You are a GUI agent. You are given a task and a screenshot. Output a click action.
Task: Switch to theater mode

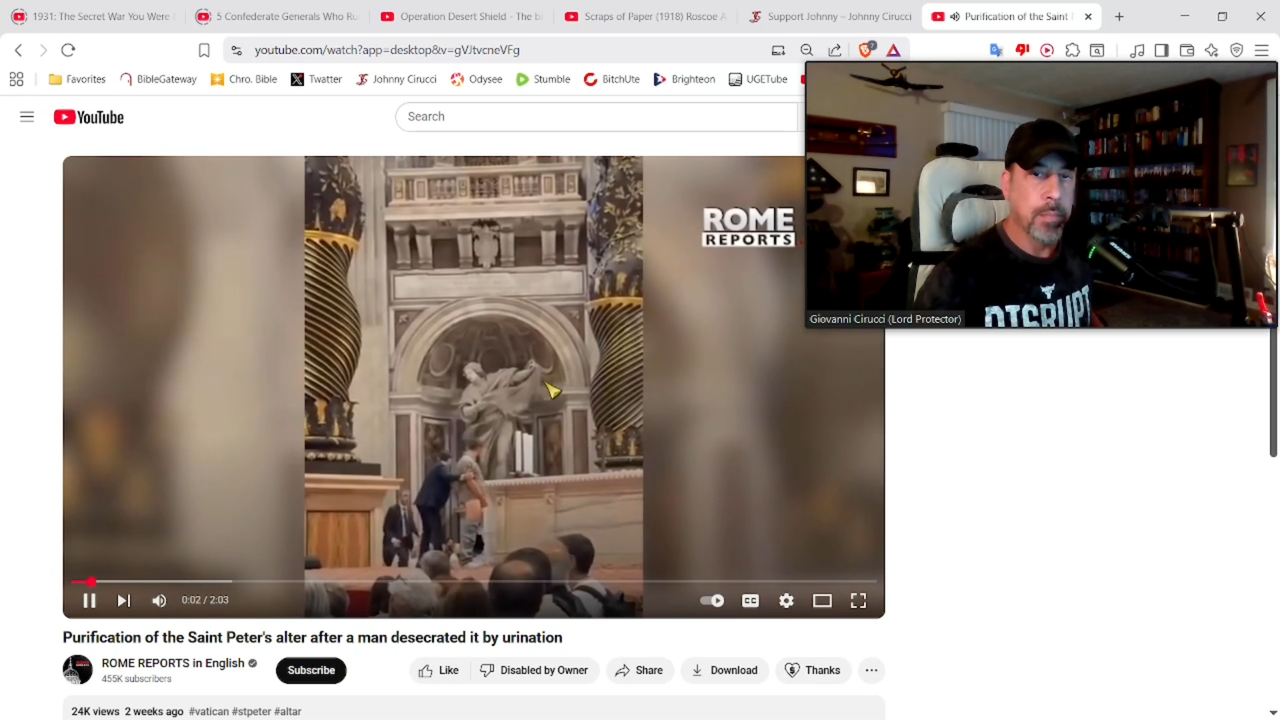tap(822, 601)
